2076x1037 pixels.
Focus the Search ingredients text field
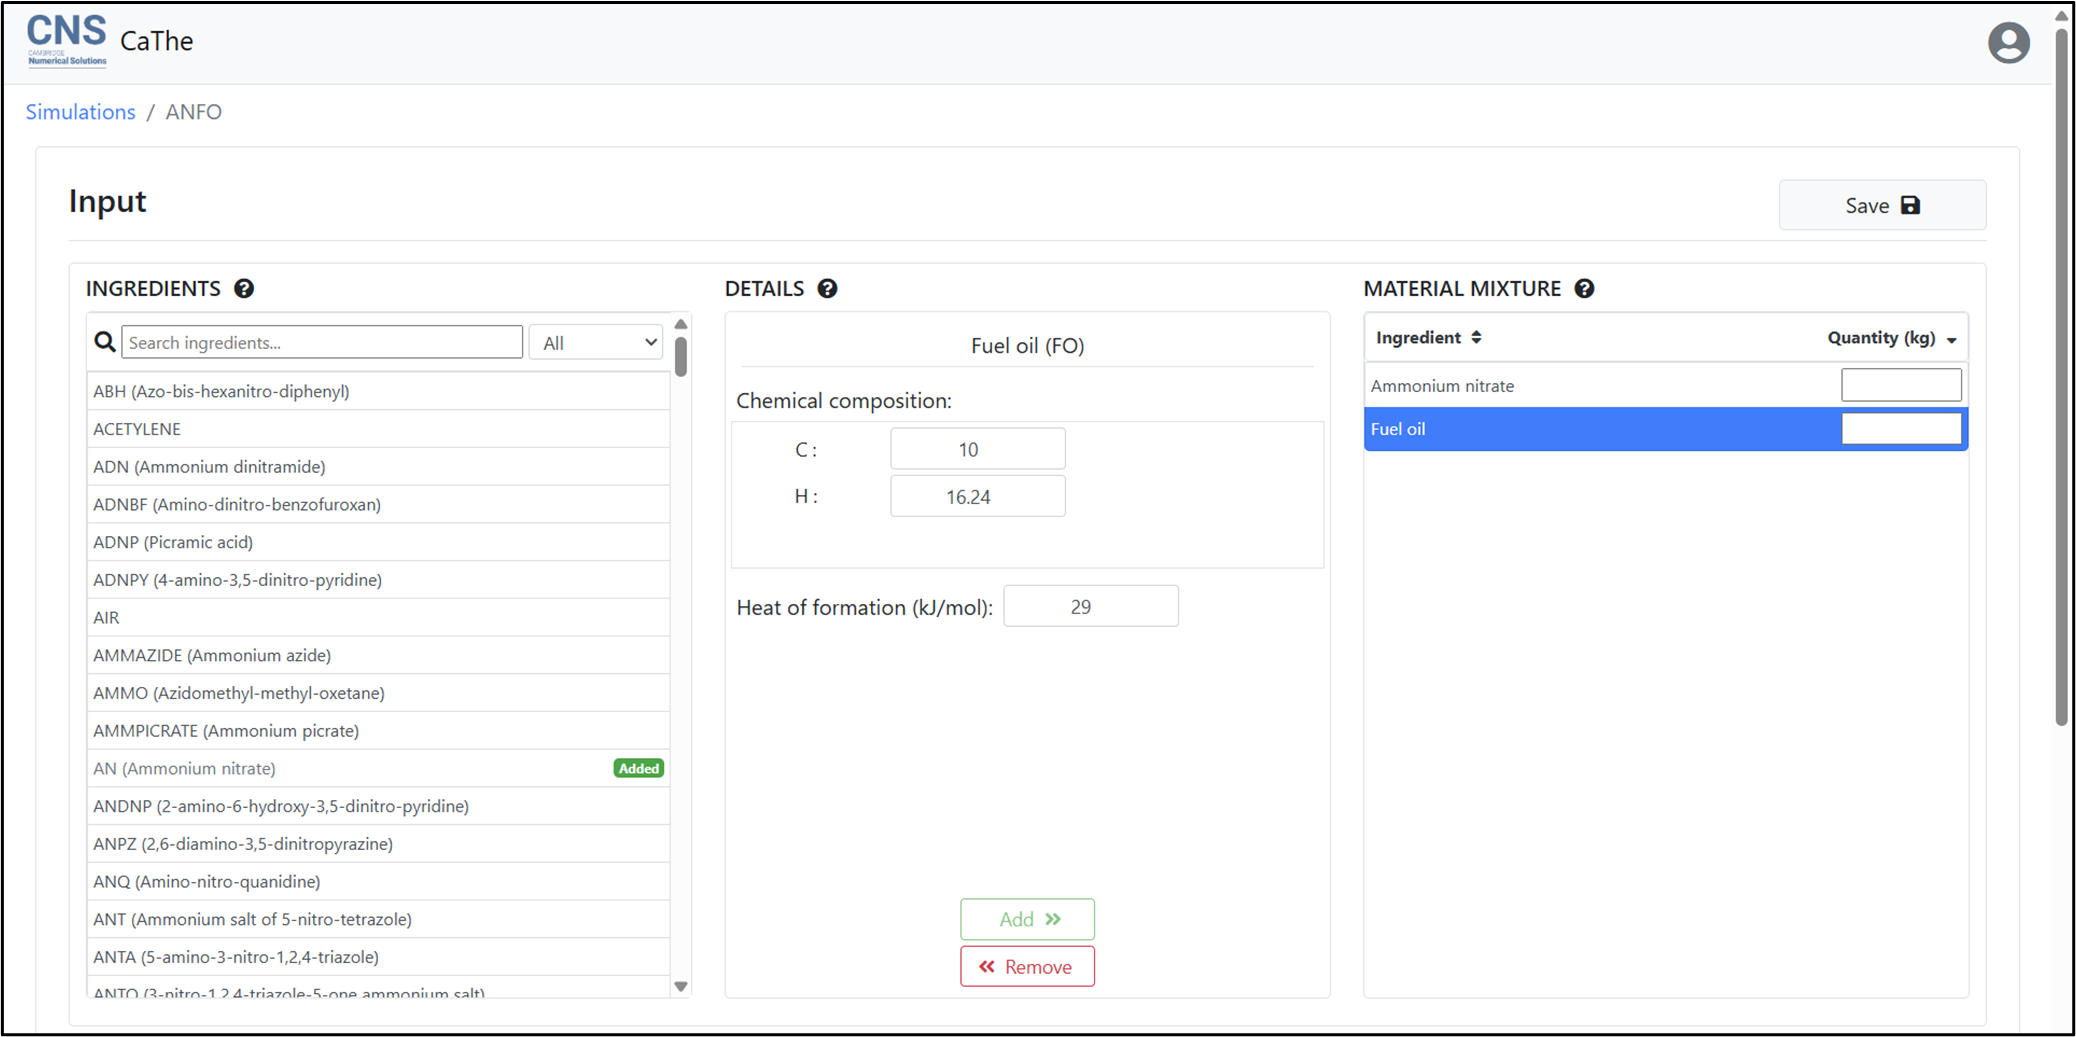click(321, 343)
